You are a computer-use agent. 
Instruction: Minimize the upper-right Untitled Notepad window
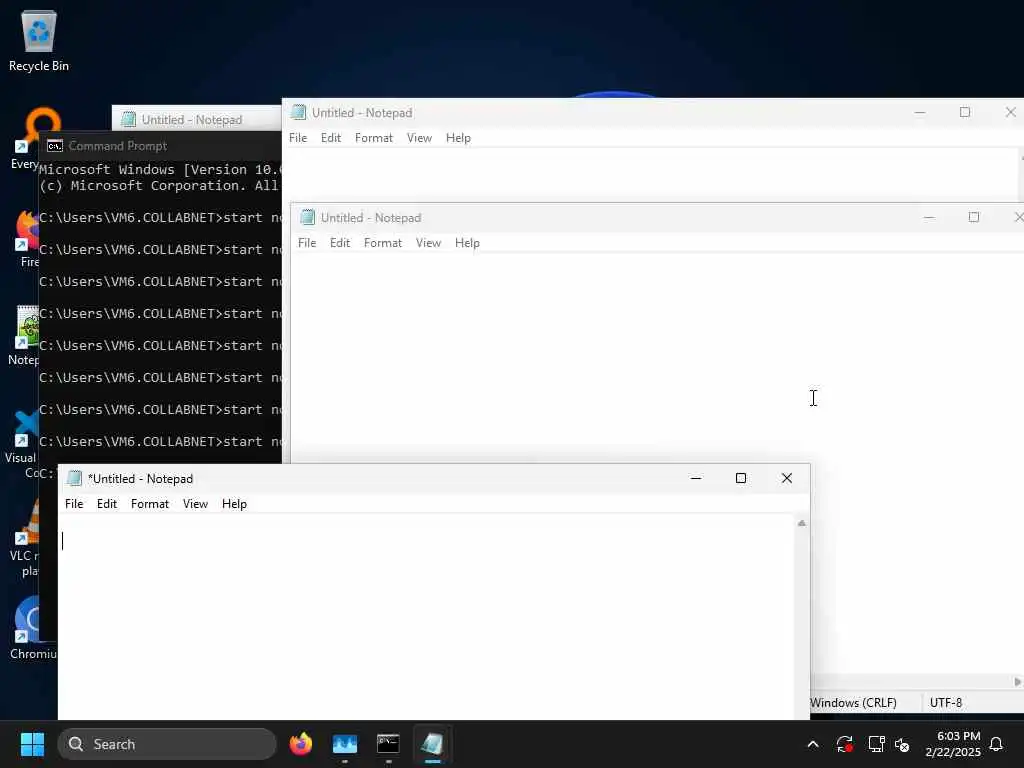[920, 112]
